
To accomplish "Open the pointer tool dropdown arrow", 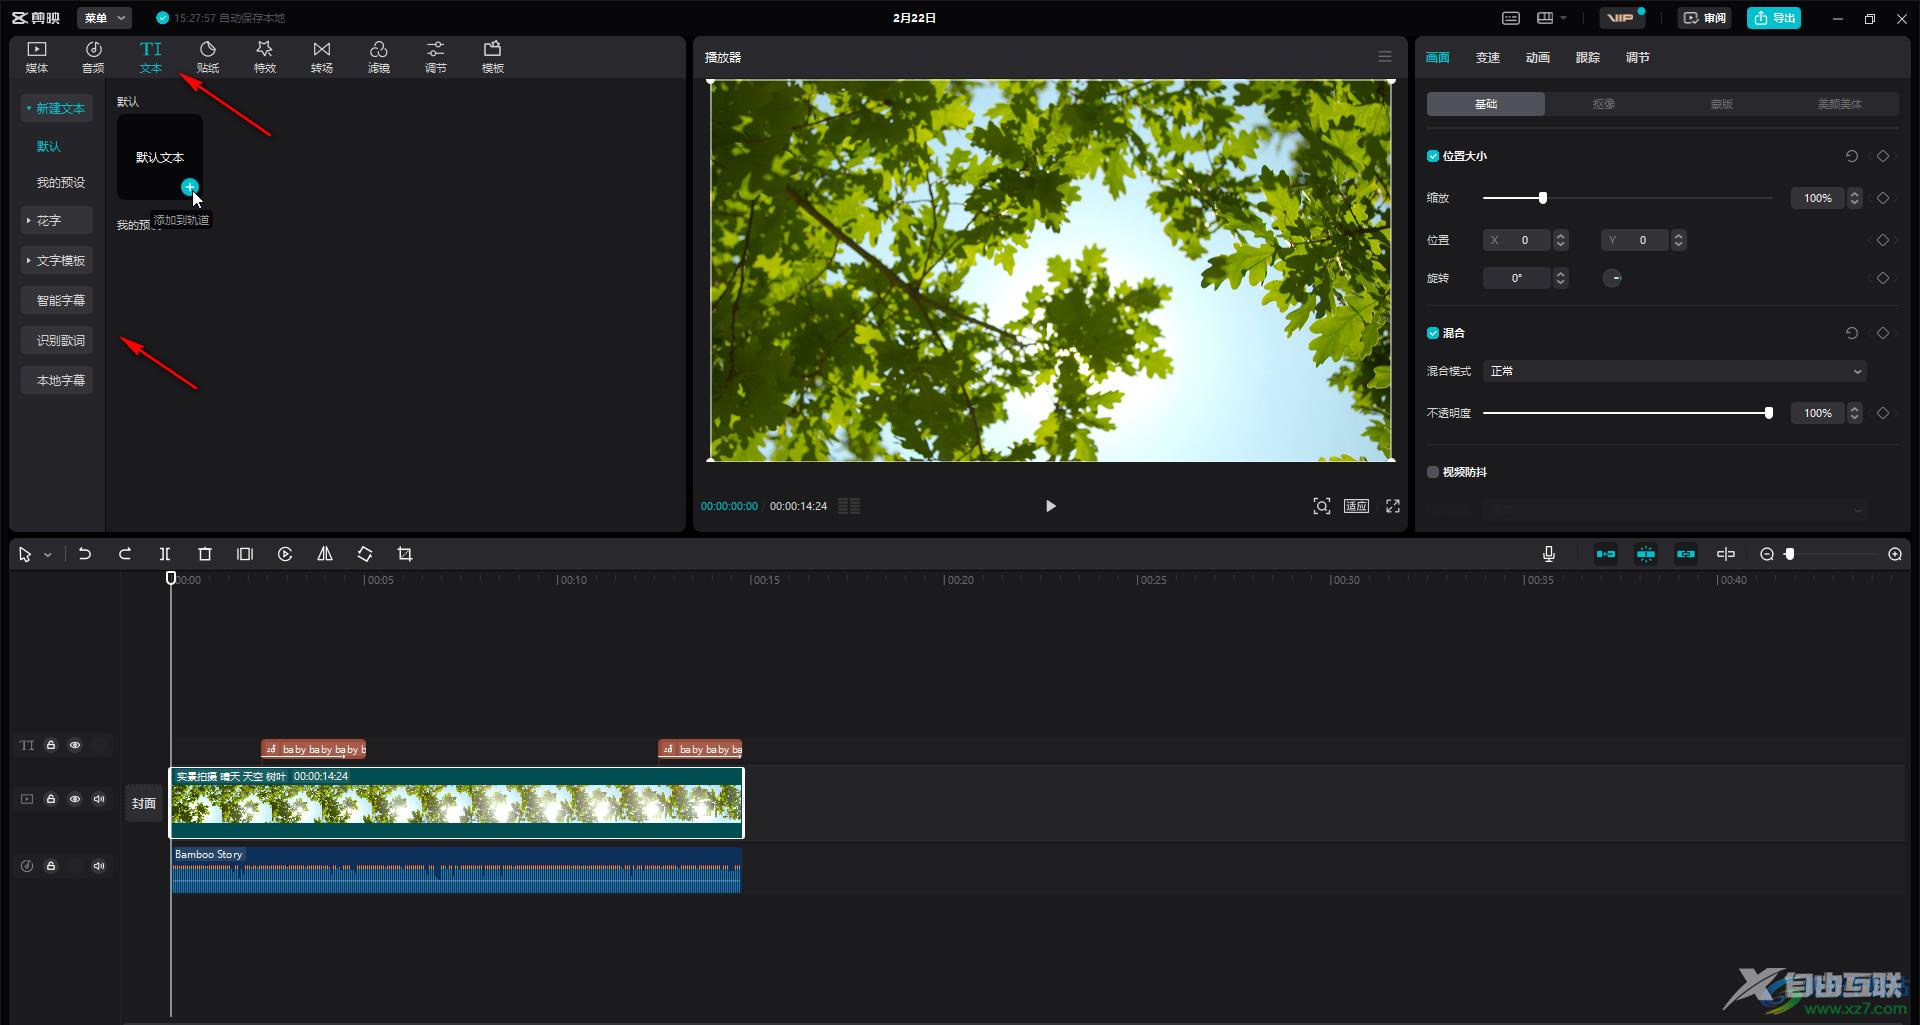I will coord(47,555).
